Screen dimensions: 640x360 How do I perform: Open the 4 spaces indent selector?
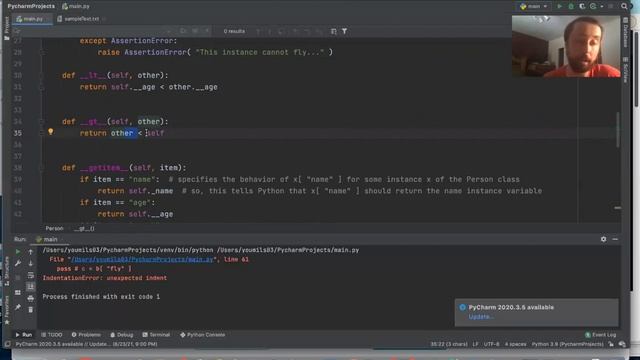pyautogui.click(x=515, y=344)
